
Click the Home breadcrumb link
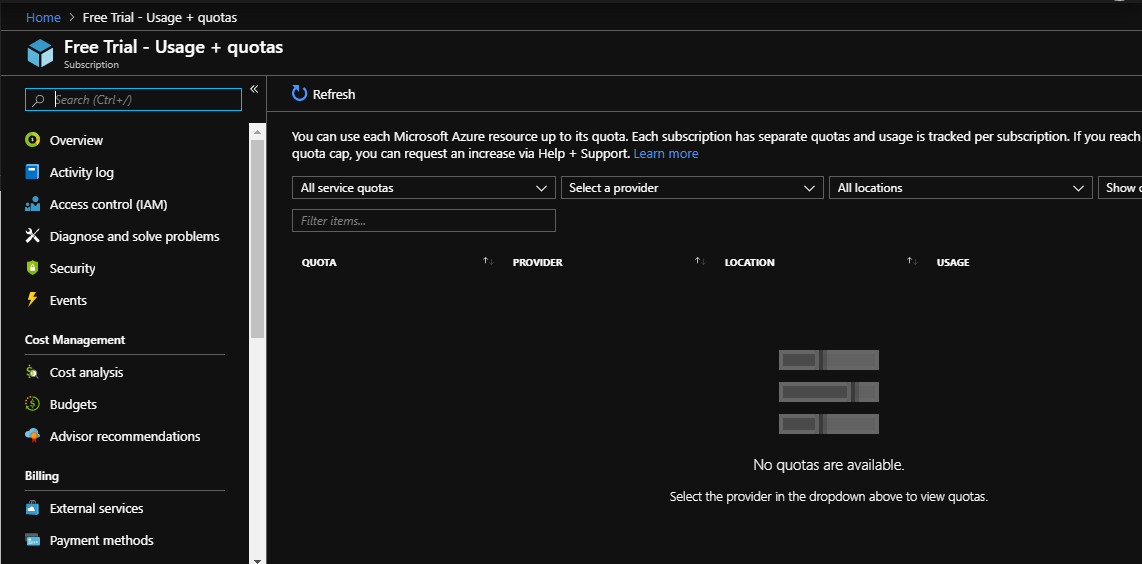(x=43, y=17)
